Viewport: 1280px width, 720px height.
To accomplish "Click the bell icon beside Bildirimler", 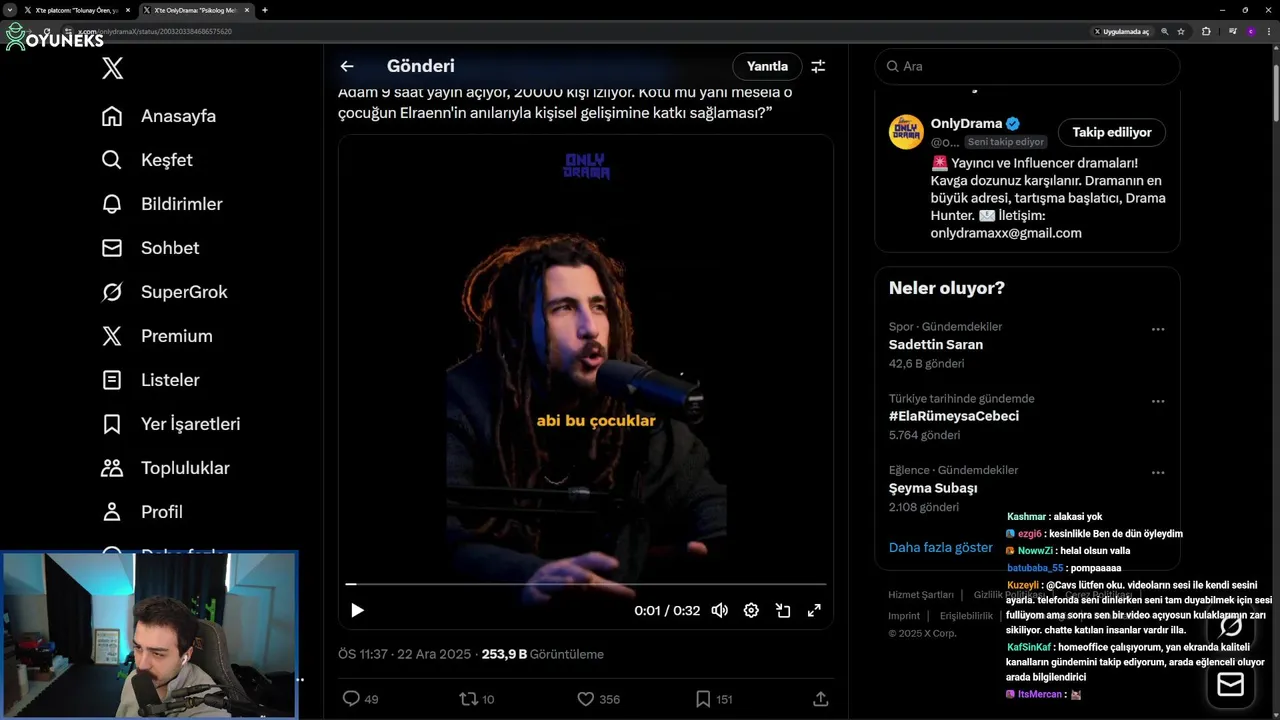I will [x=112, y=204].
